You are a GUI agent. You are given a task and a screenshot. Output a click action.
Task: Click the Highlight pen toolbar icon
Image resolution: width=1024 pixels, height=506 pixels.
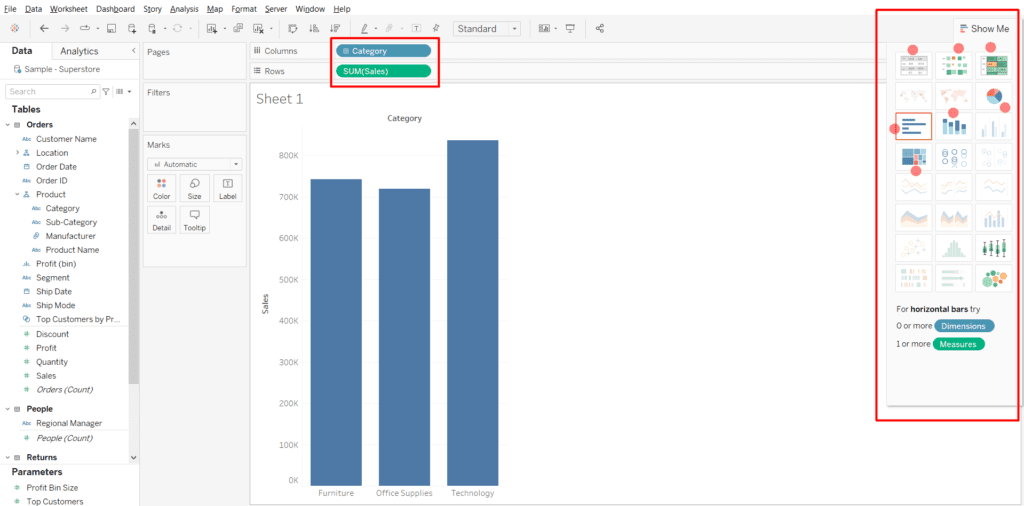(364, 29)
